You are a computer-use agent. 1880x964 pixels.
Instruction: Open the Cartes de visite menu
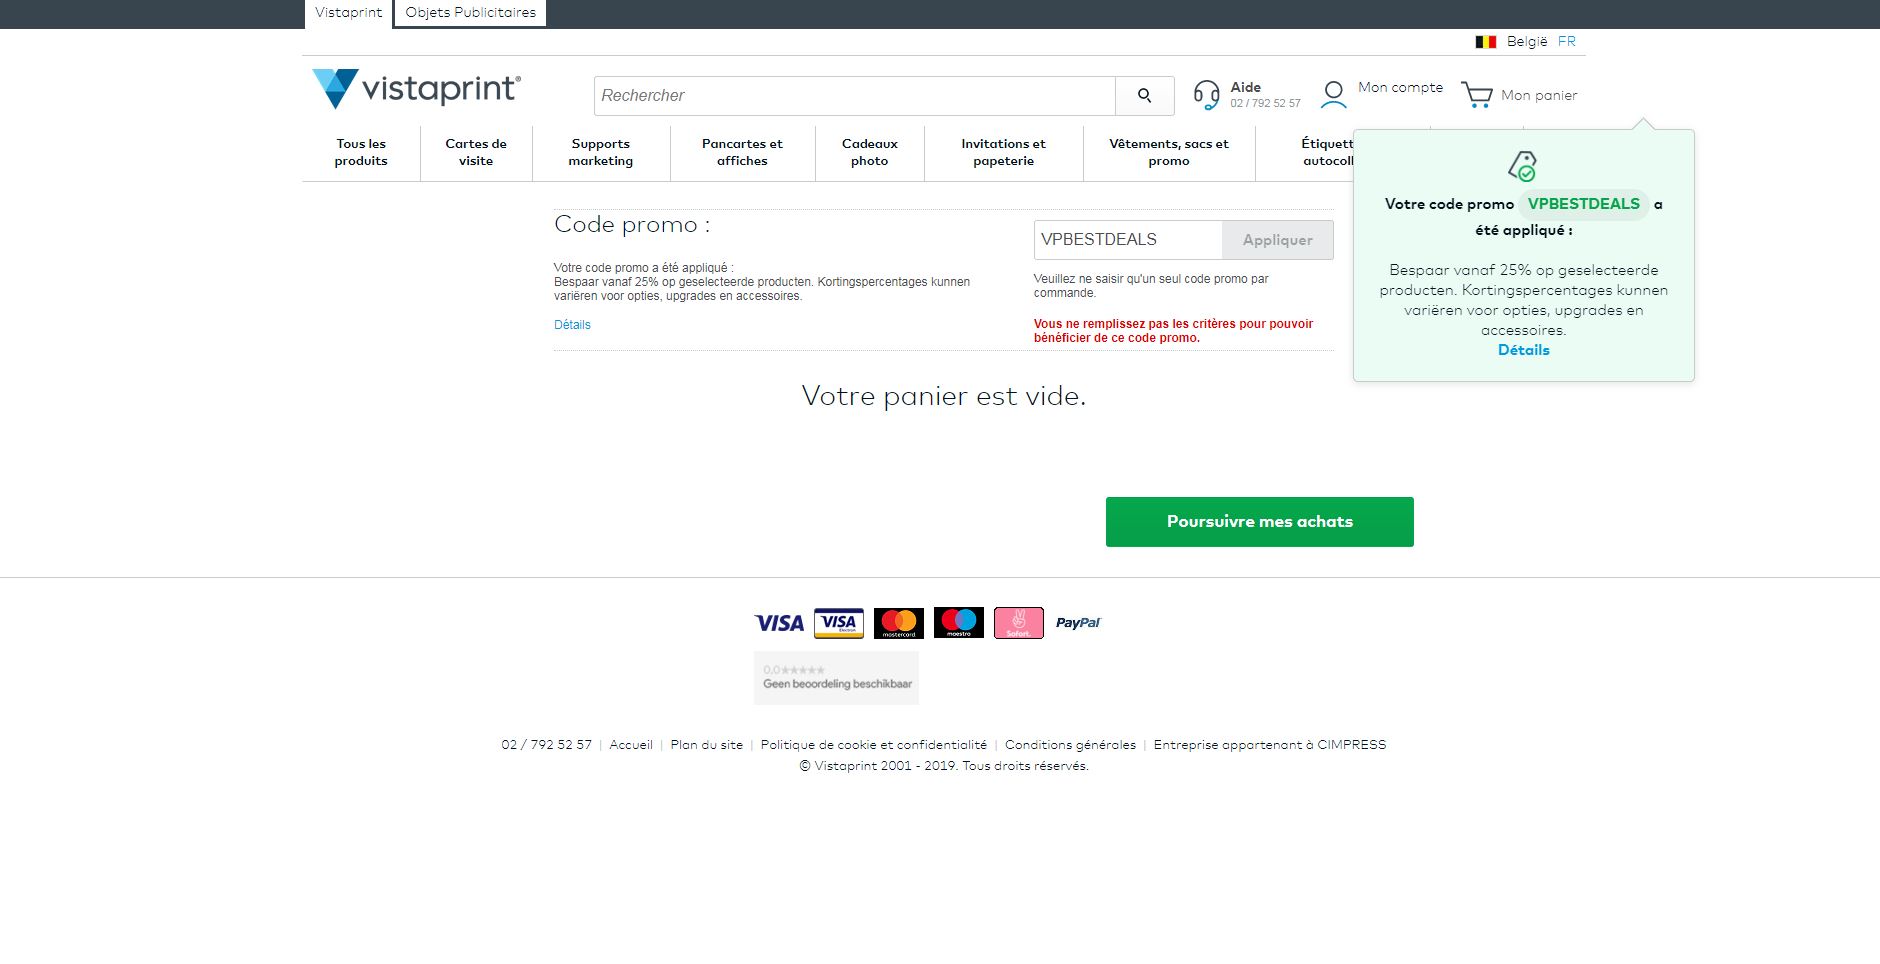tap(476, 152)
